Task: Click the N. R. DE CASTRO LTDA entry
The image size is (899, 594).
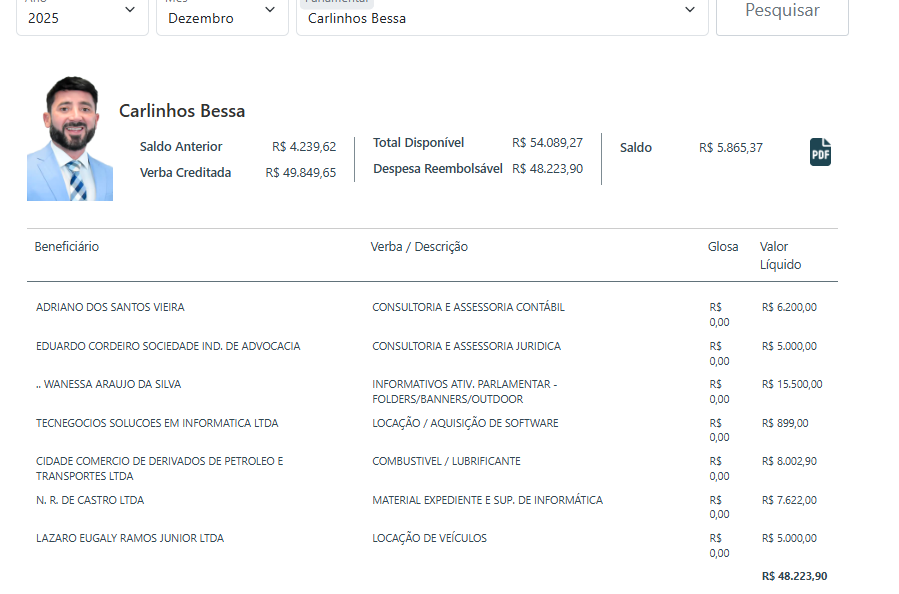Action: (x=90, y=501)
